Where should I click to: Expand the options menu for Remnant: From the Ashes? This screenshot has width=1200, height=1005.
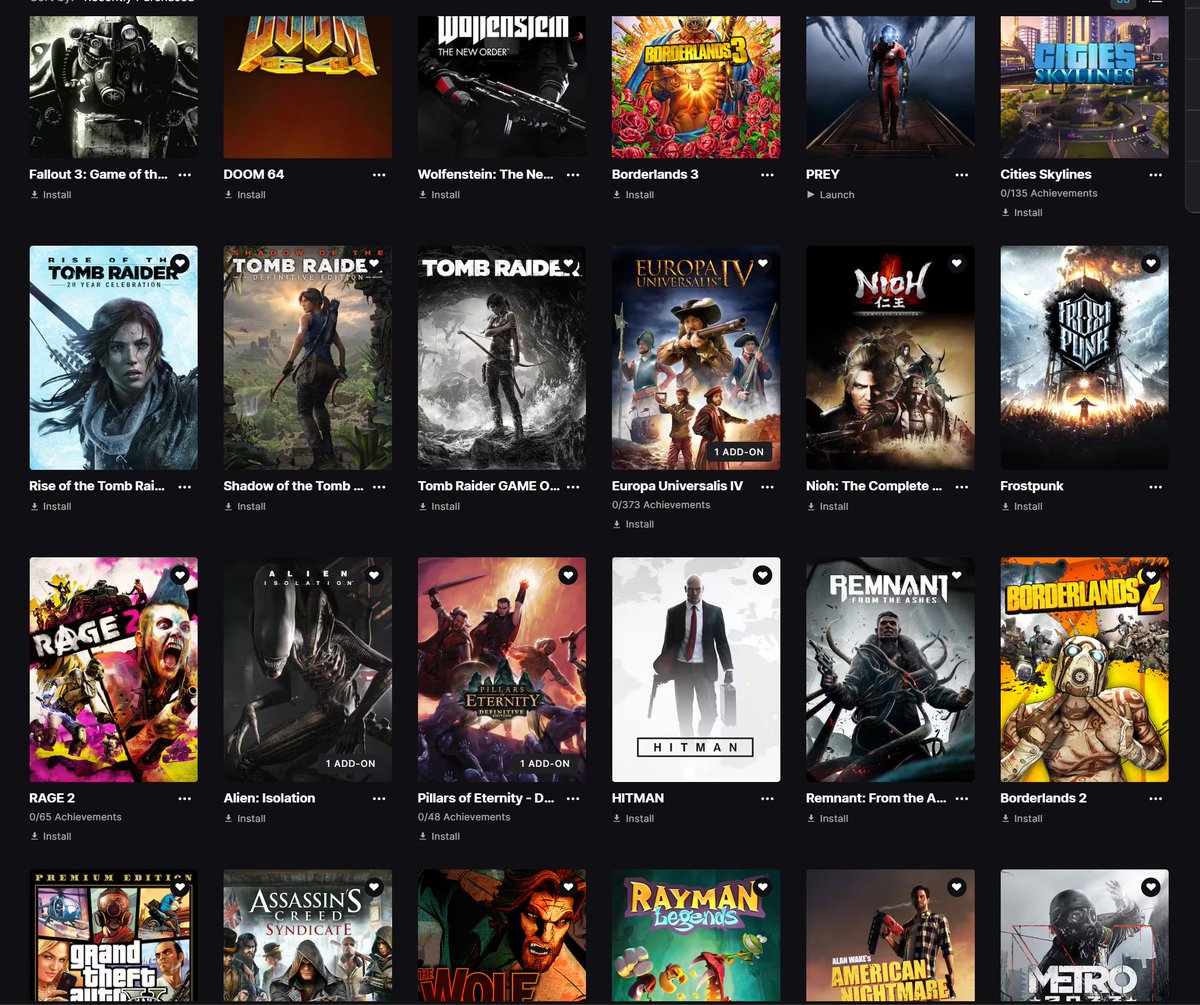961,798
